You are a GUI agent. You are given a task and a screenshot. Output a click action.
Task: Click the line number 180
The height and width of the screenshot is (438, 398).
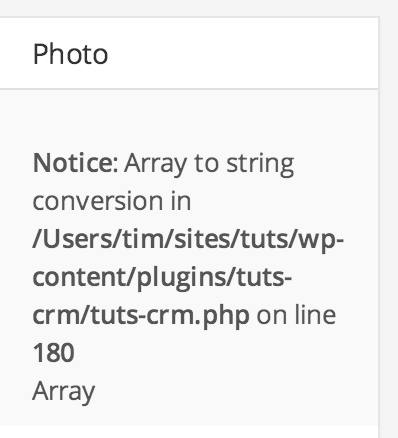[53, 353]
